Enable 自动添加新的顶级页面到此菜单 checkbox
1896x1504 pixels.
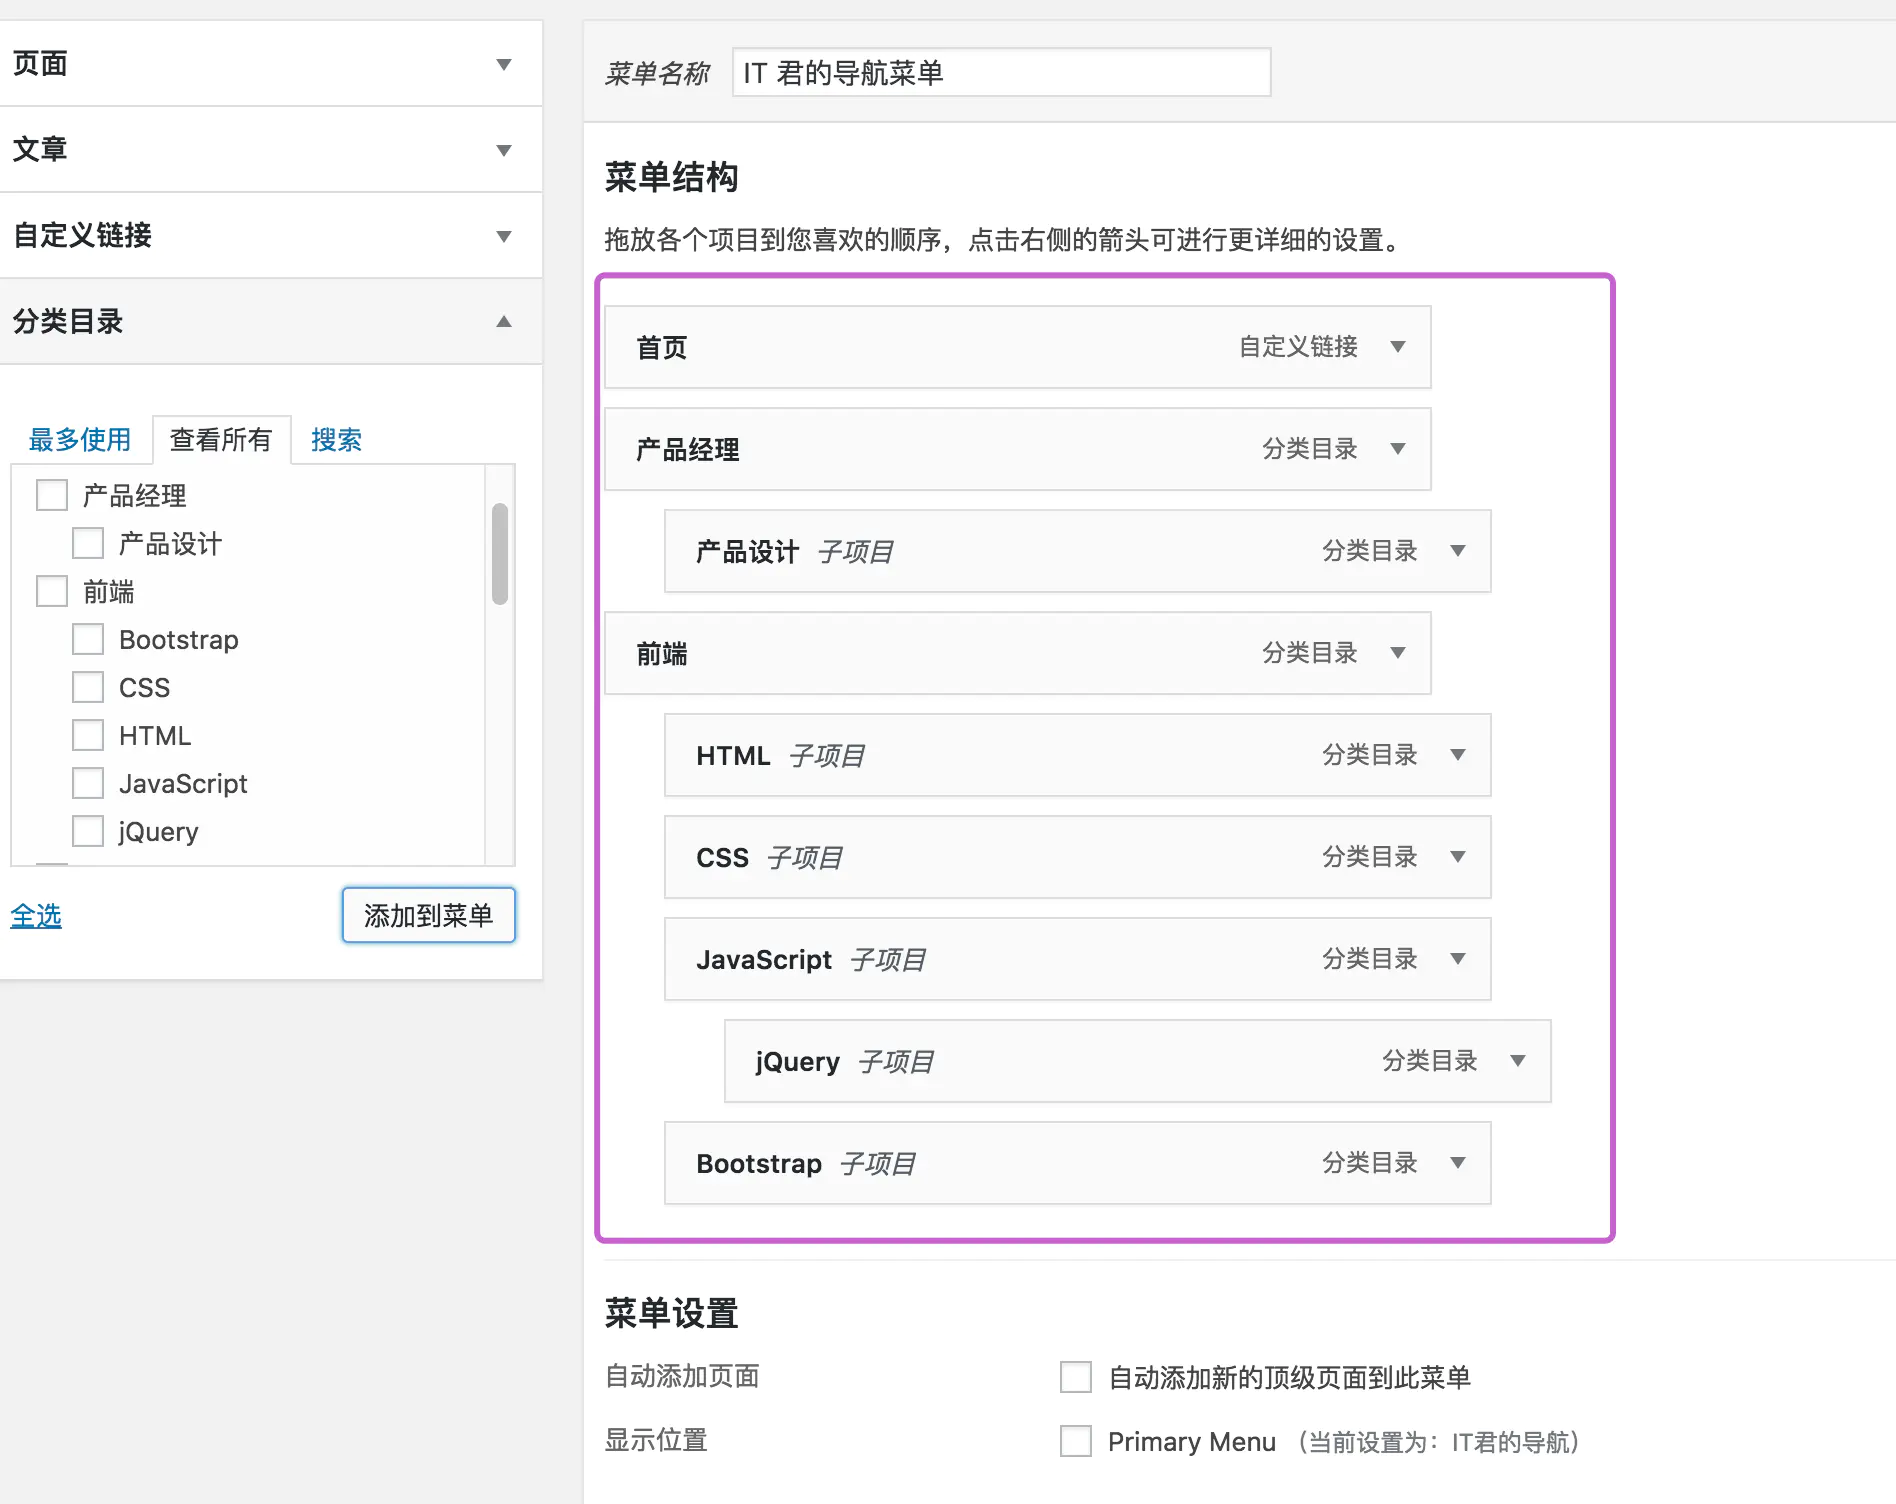point(1076,1377)
